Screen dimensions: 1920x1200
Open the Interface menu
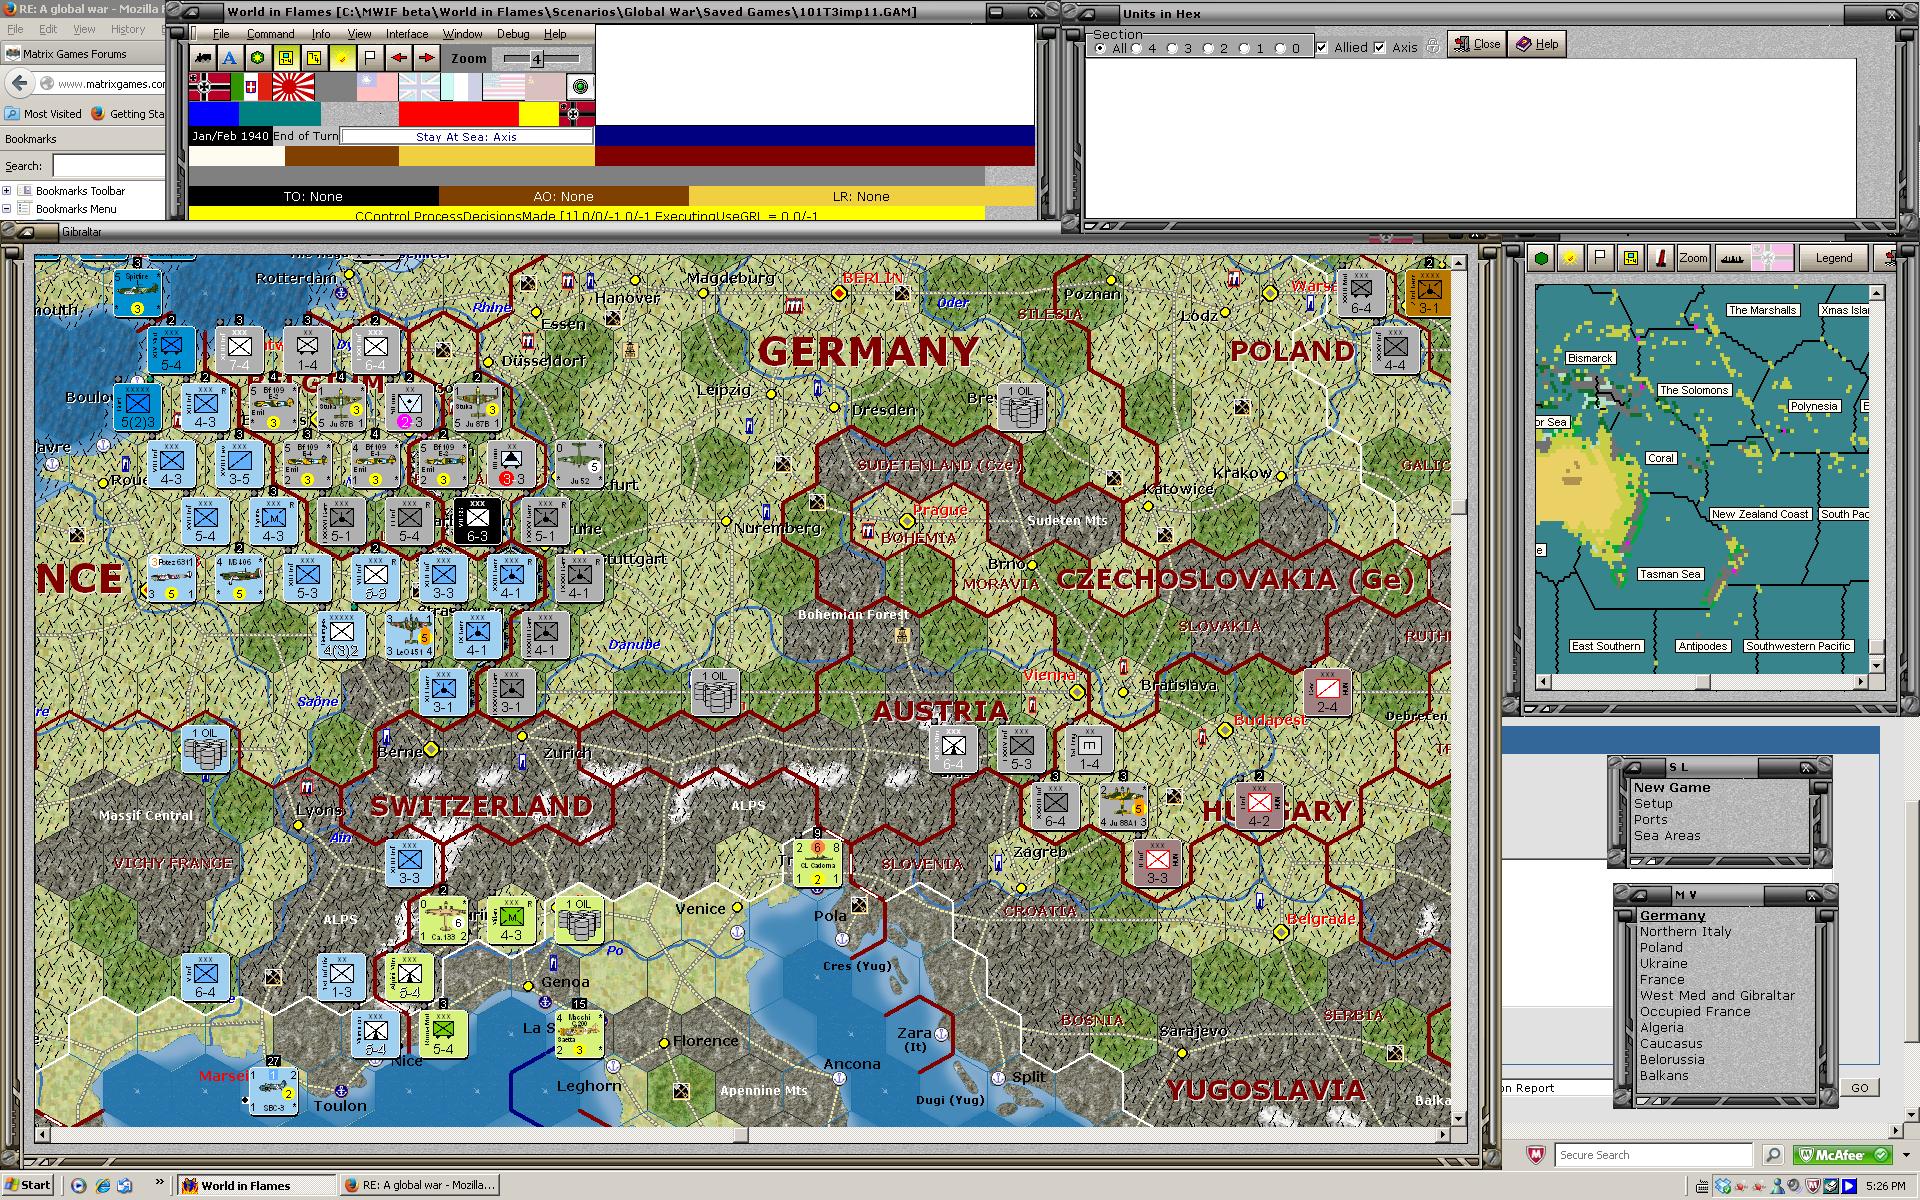[x=407, y=34]
